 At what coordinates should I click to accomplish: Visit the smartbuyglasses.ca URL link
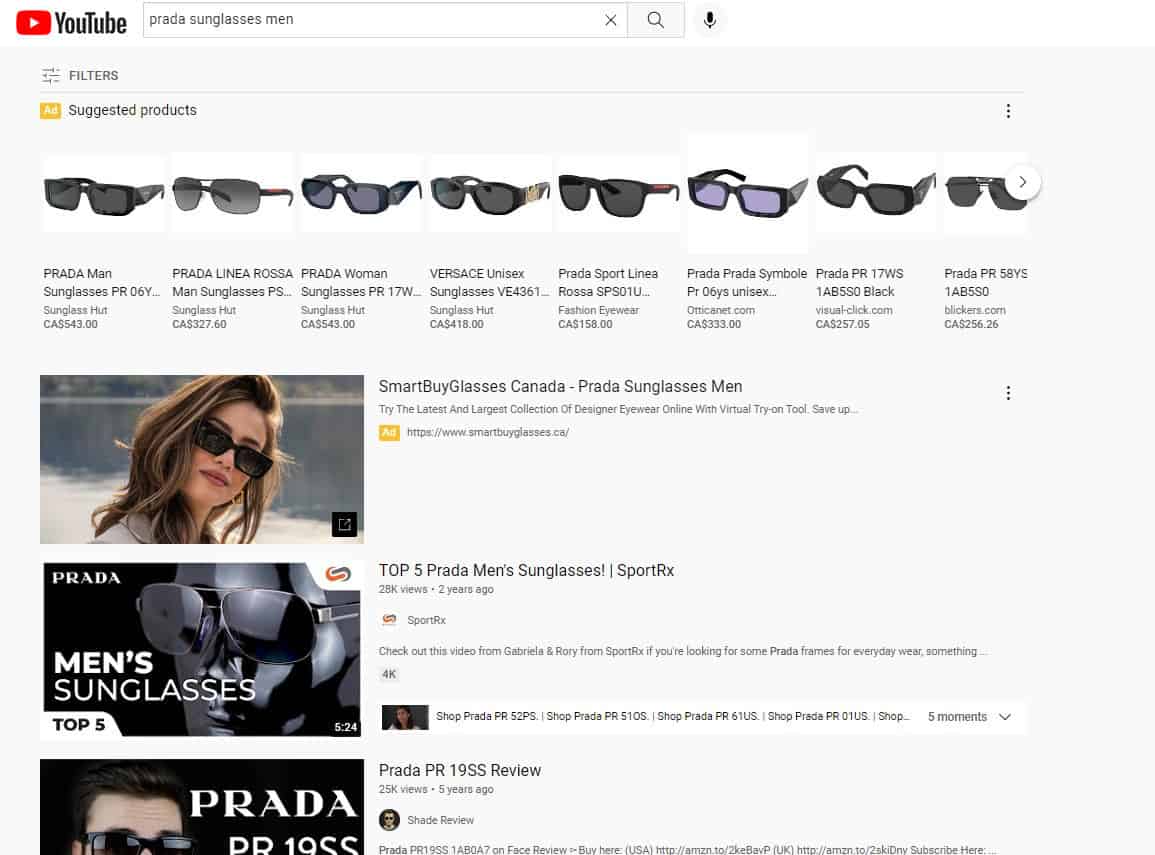tap(488, 432)
